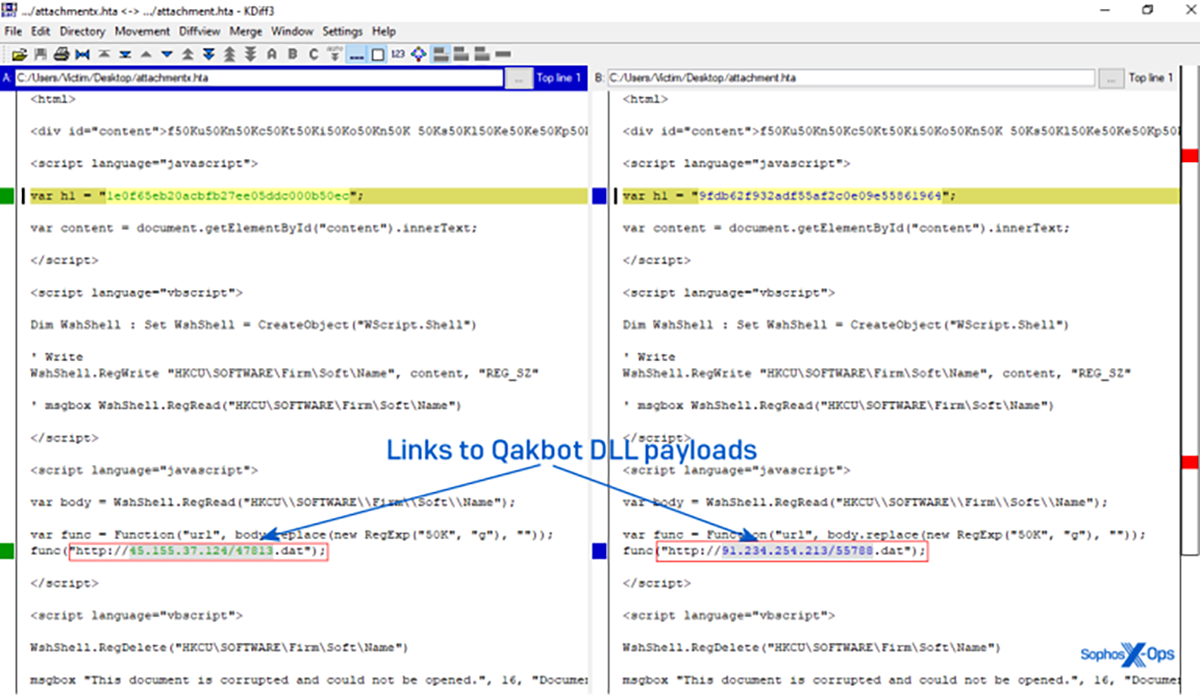The image size is (1200, 695).
Task: Click 'var h1' highlighted line in pane B
Action: coord(897,195)
